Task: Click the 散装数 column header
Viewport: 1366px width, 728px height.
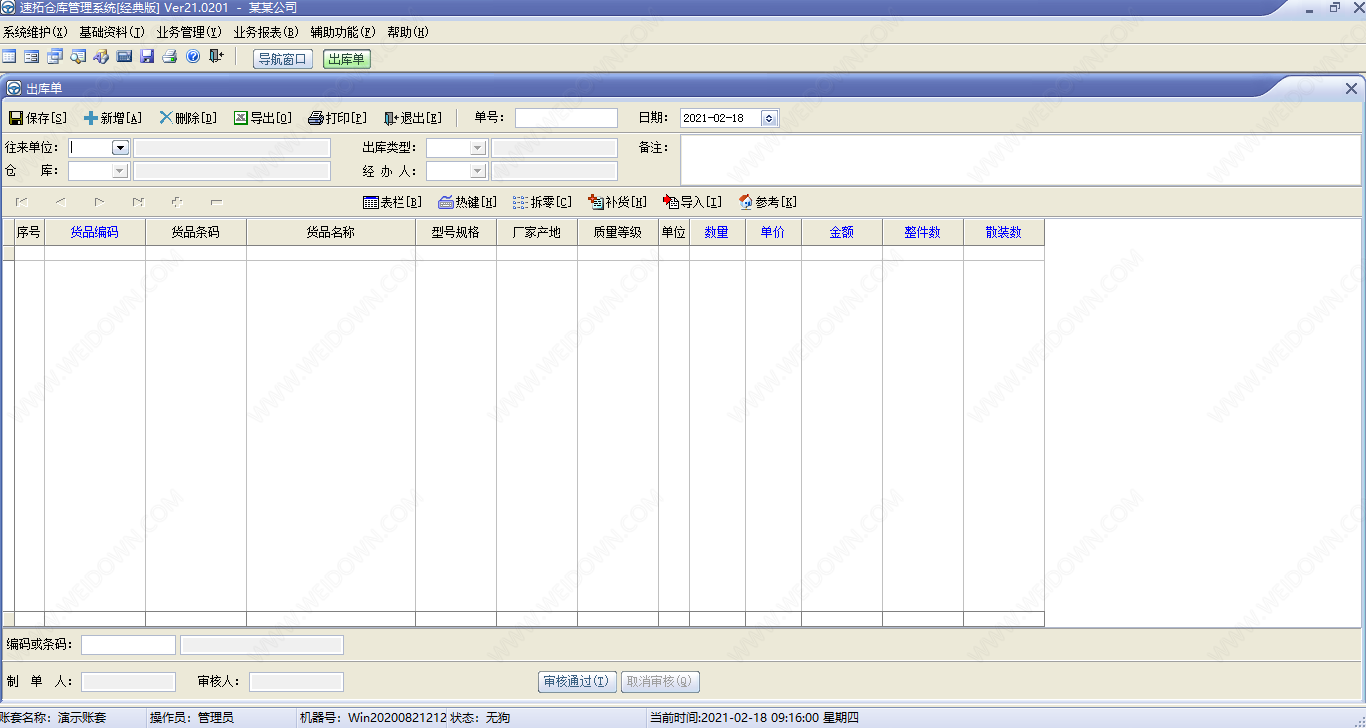Action: pyautogui.click(x=1004, y=232)
